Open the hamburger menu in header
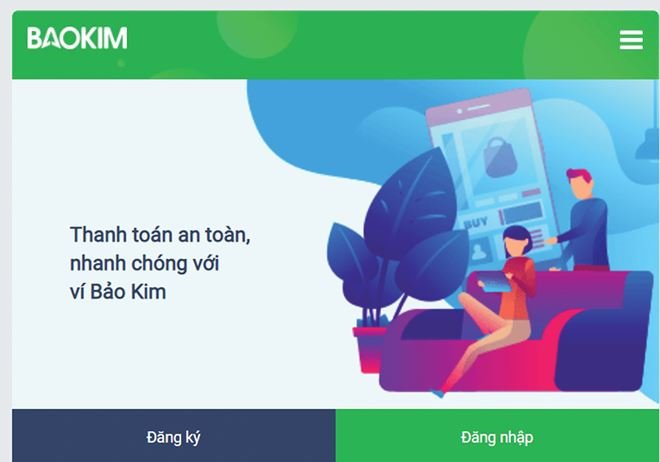660x462 pixels. [631, 40]
